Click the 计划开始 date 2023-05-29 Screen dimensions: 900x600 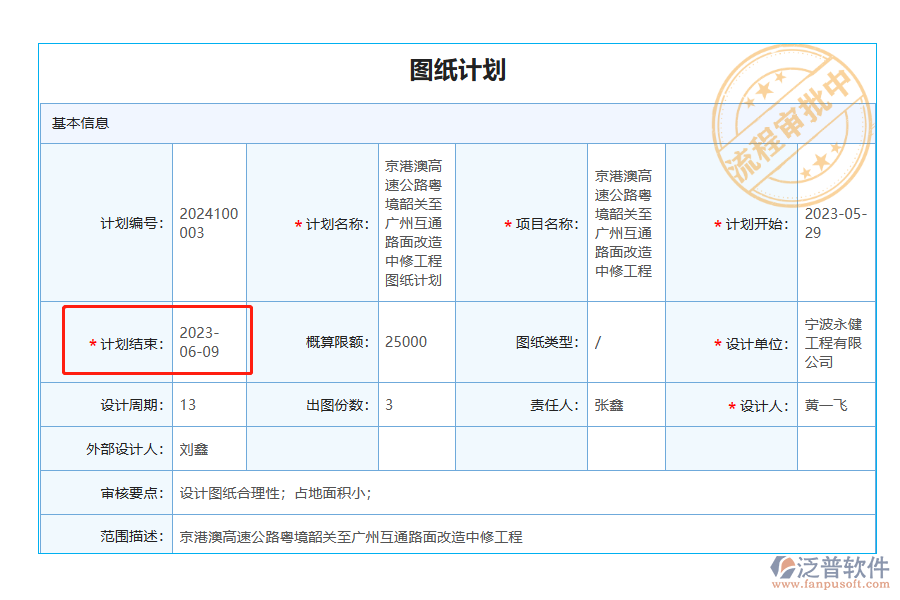(x=836, y=222)
